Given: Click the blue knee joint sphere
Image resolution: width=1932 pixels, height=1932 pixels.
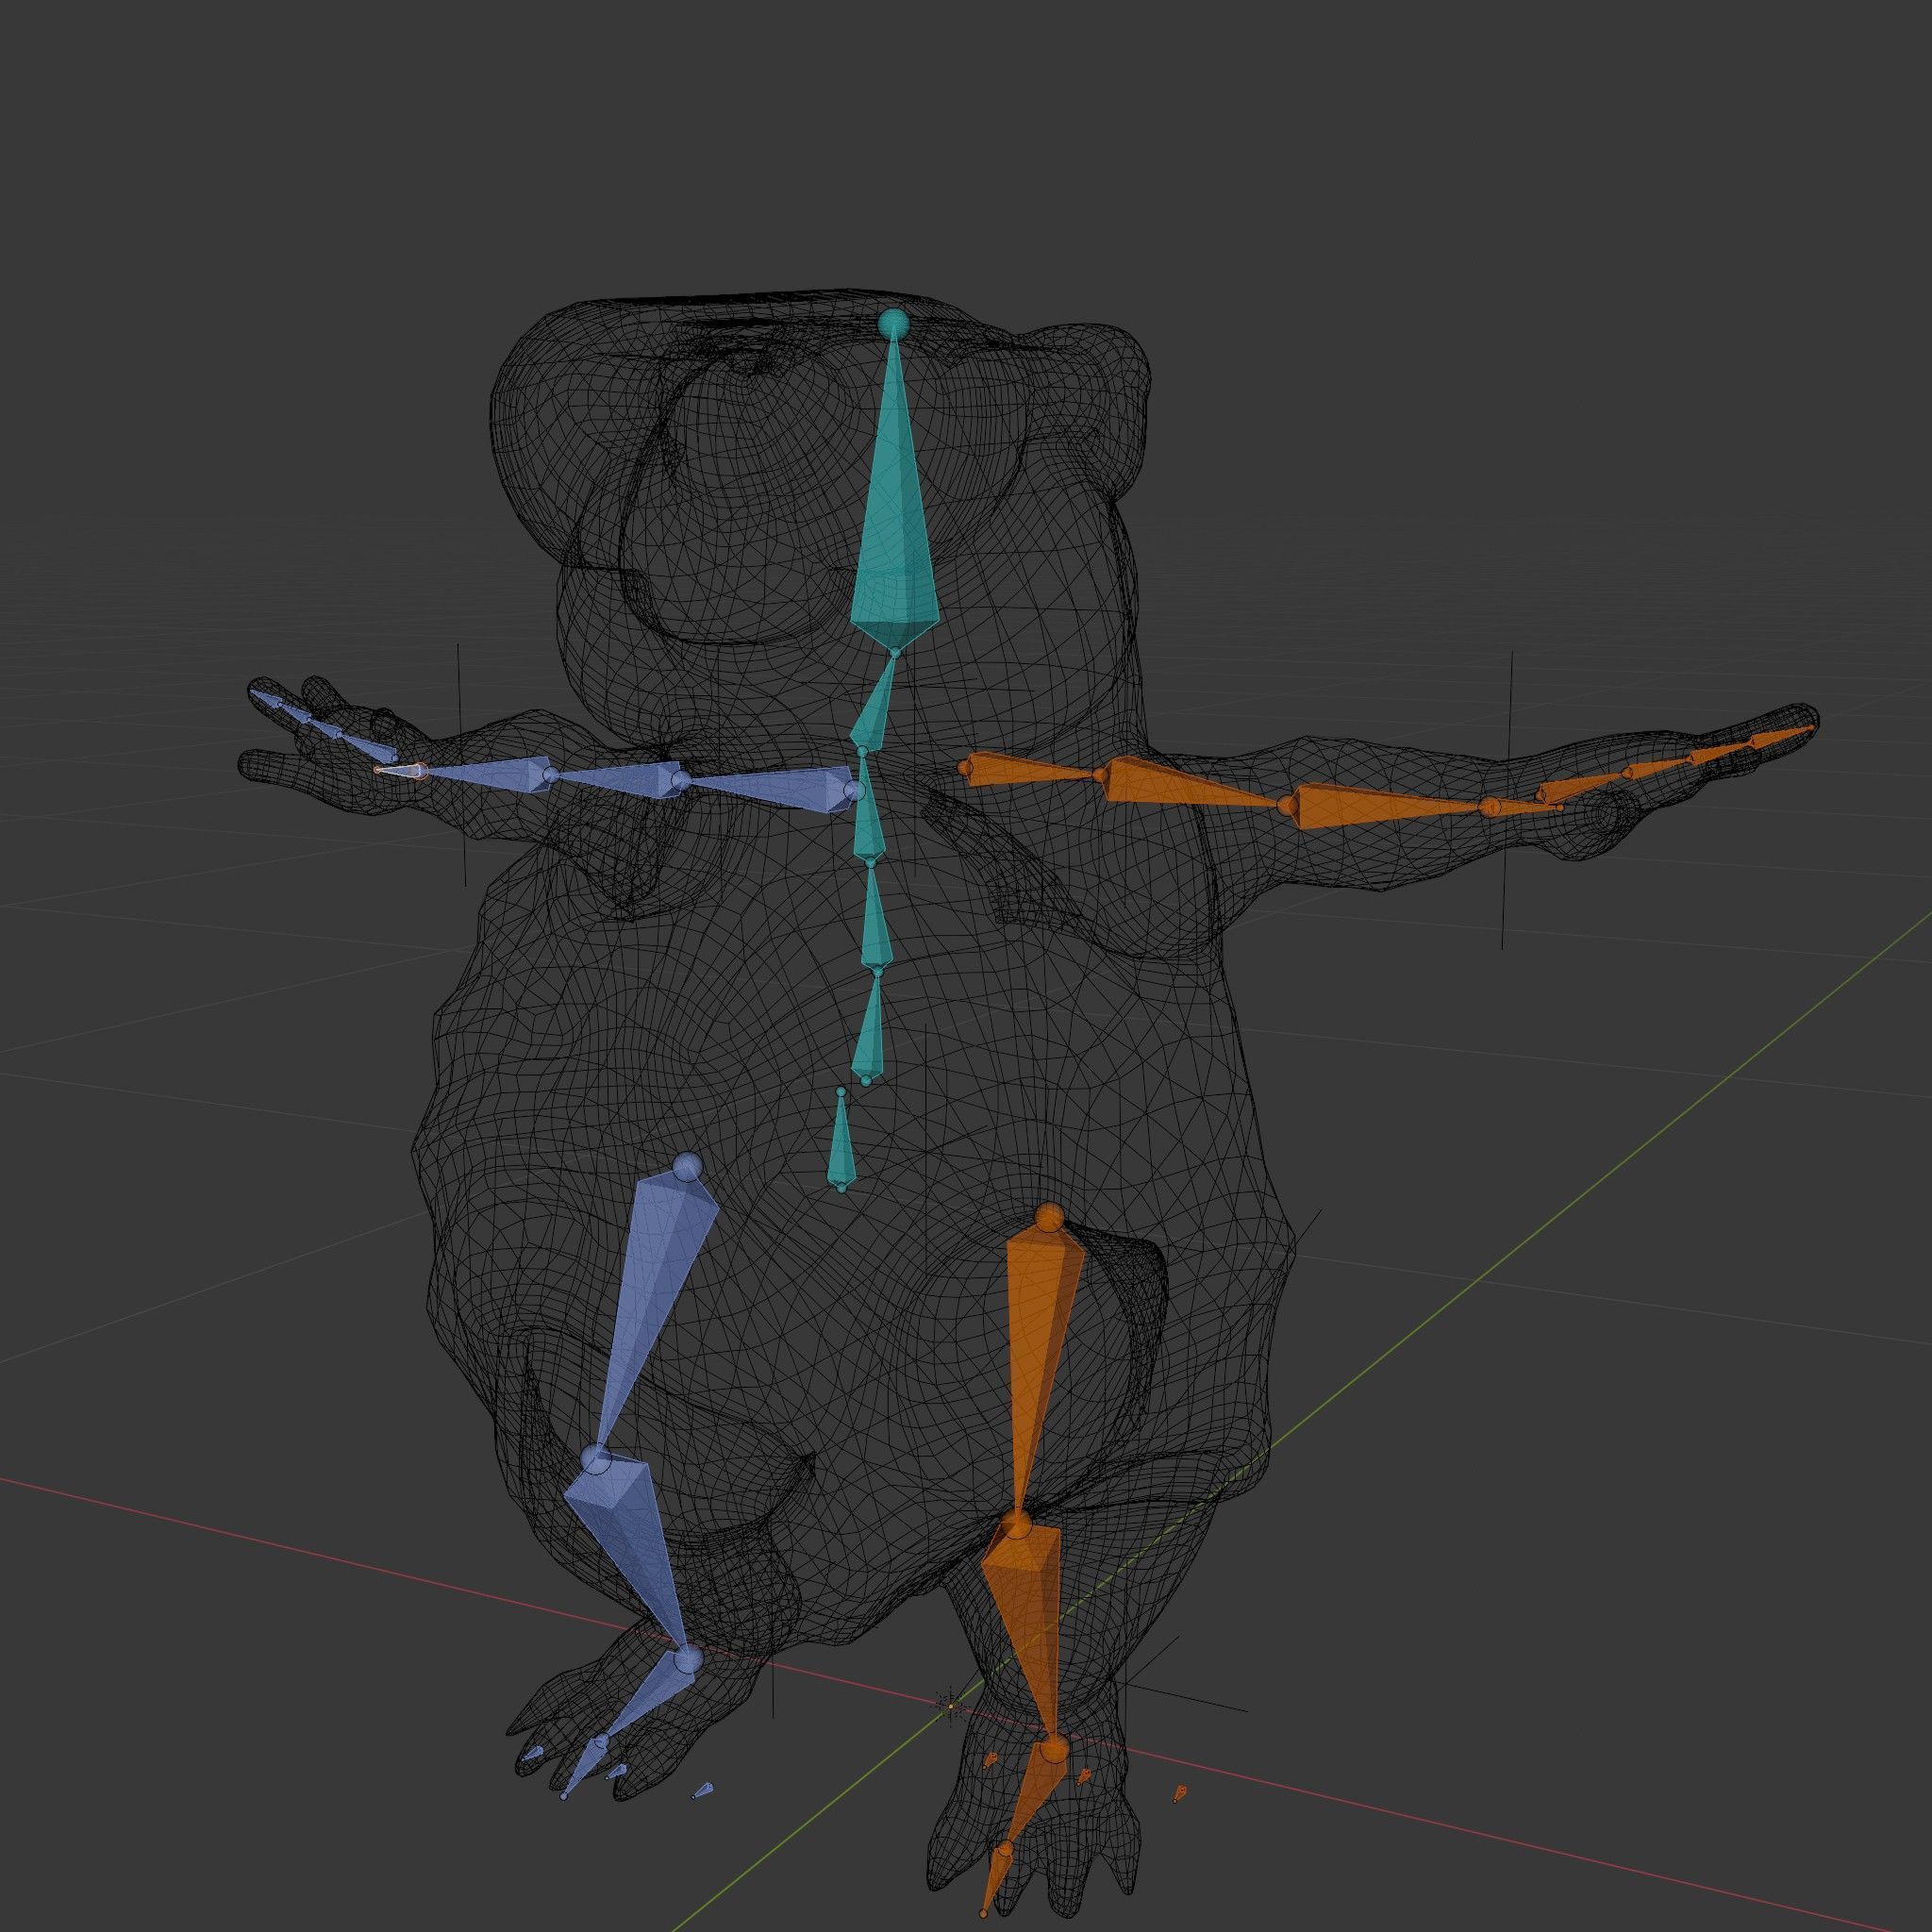Looking at the screenshot, I should [x=597, y=1458].
